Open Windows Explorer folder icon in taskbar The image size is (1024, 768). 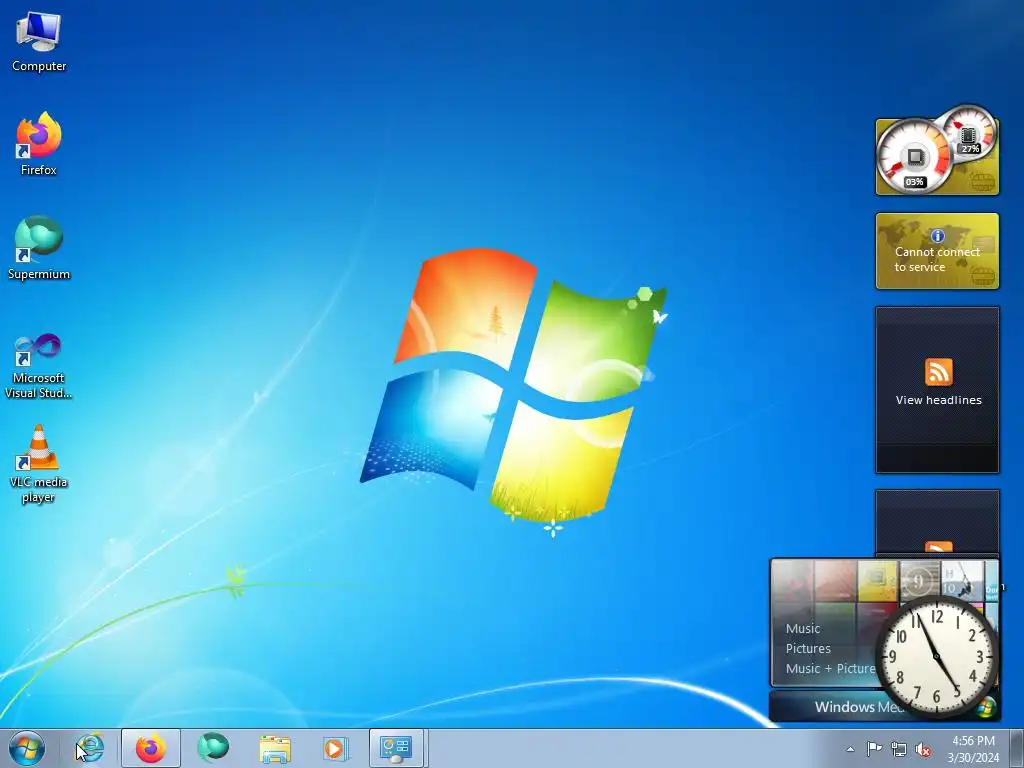tap(275, 748)
